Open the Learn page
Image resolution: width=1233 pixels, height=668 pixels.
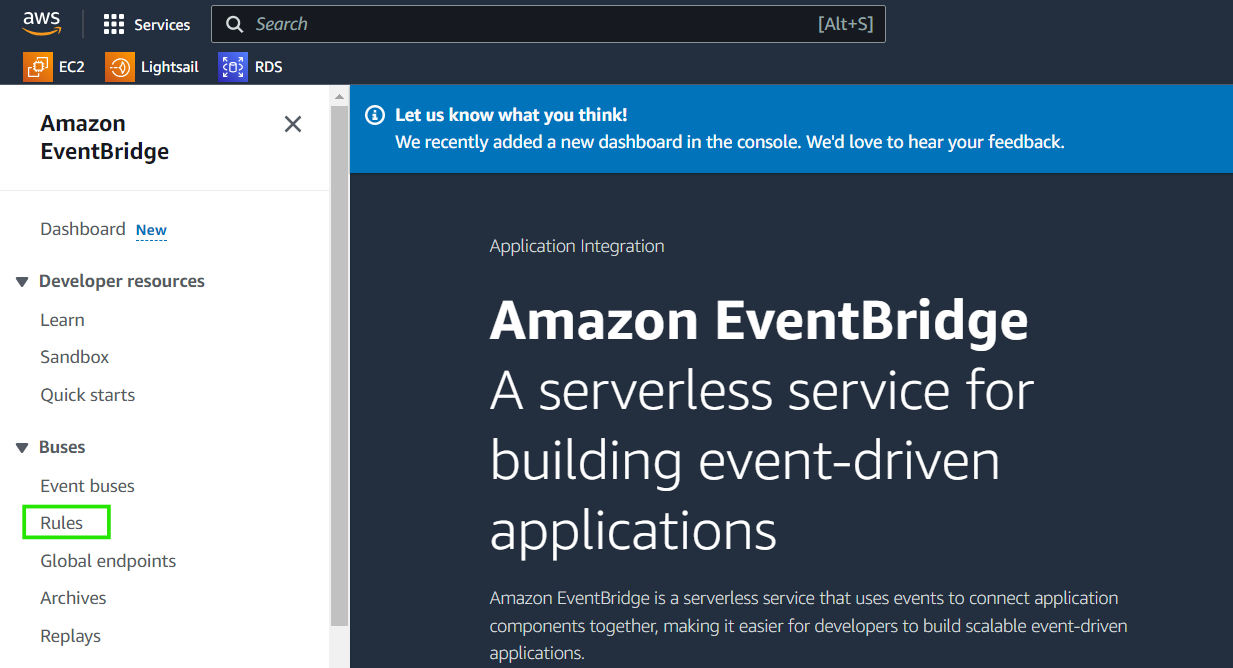(62, 320)
